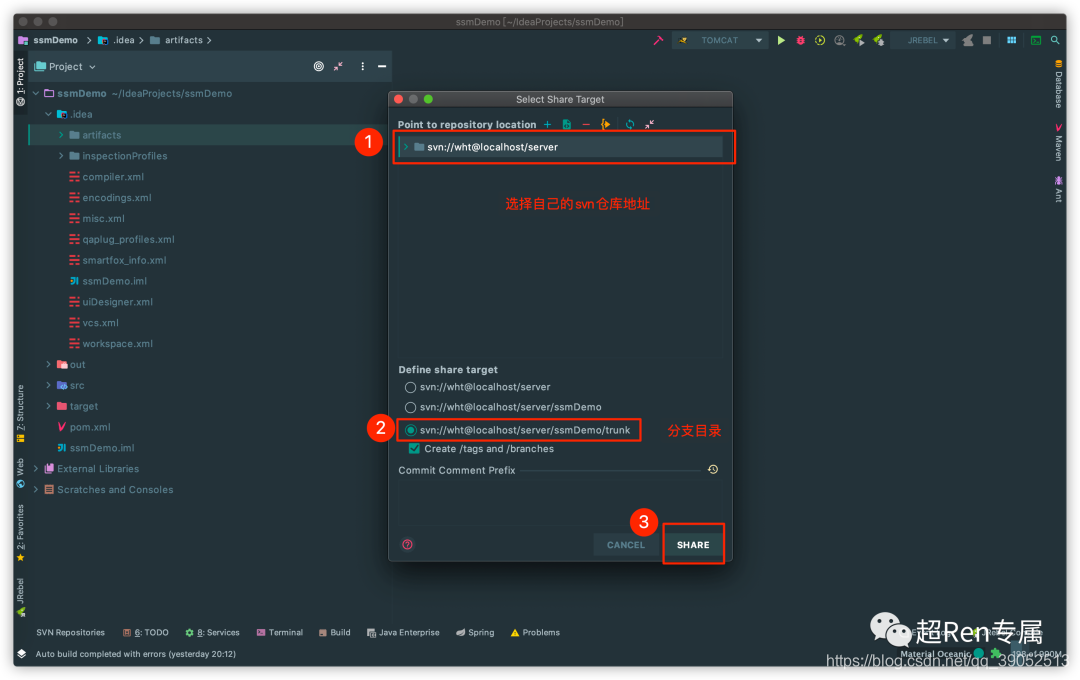1080x680 pixels.
Task: Expand the out folder
Action: click(x=48, y=364)
